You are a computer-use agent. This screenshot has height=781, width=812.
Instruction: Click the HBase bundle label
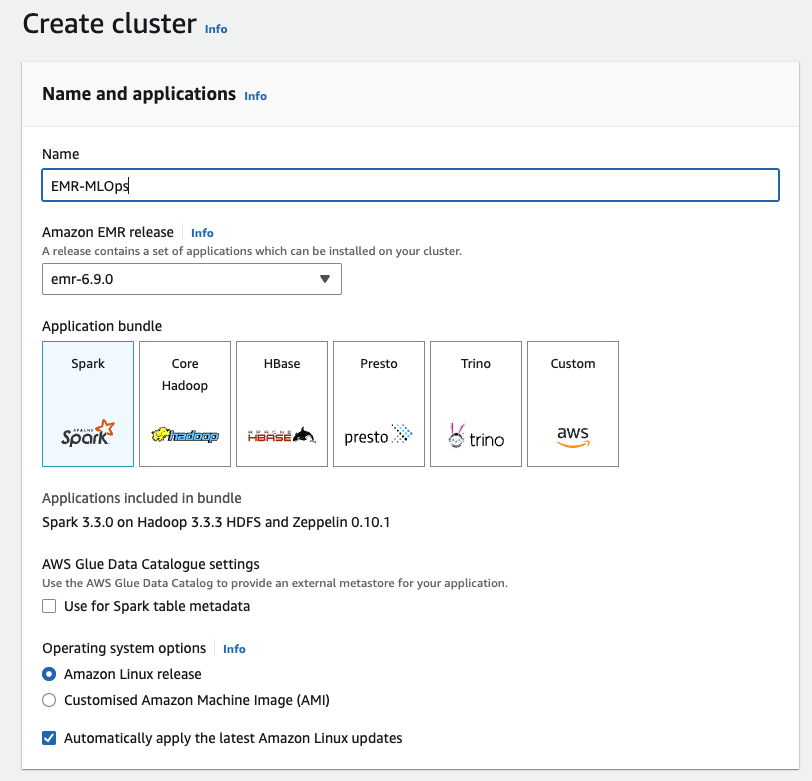pos(282,364)
